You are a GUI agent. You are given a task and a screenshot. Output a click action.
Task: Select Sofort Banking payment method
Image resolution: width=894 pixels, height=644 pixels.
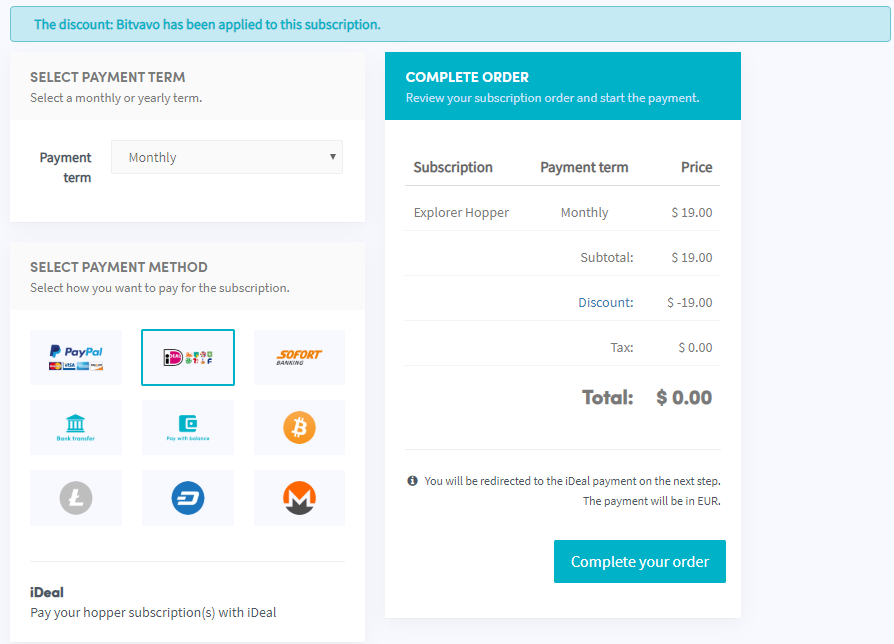pyautogui.click(x=299, y=357)
